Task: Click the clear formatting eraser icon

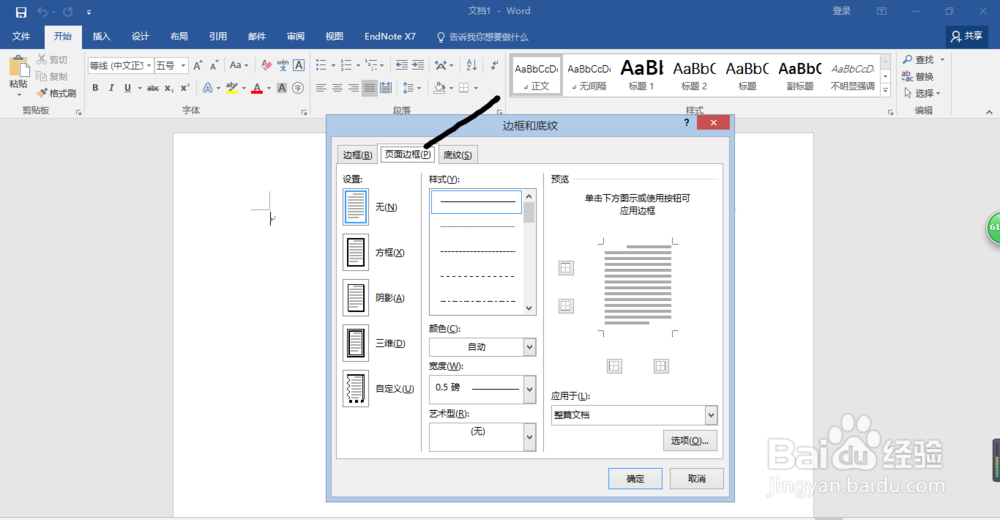Action: pos(267,65)
